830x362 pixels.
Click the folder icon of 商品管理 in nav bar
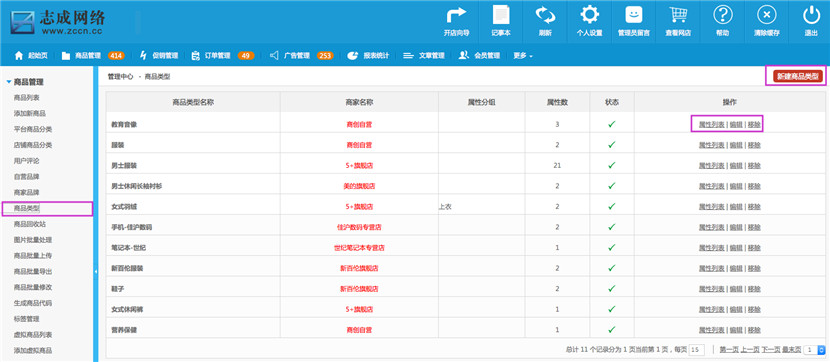point(66,56)
